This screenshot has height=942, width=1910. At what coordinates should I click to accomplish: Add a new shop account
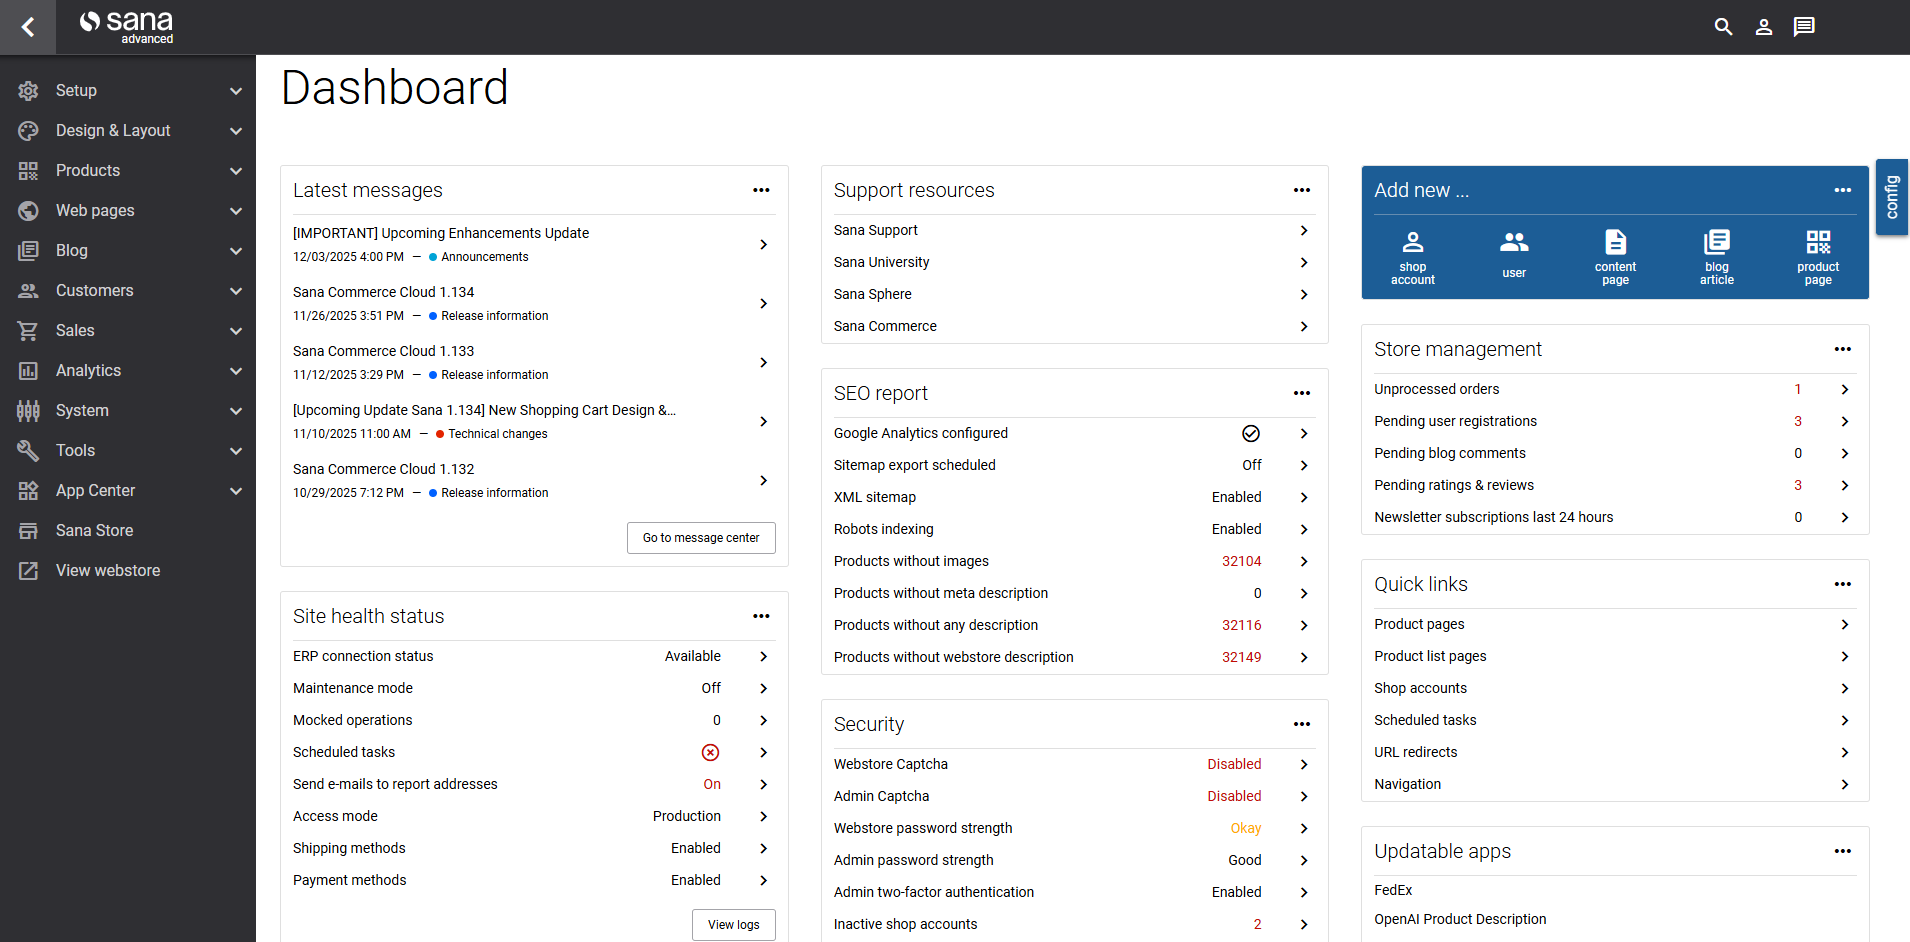pyautogui.click(x=1412, y=257)
